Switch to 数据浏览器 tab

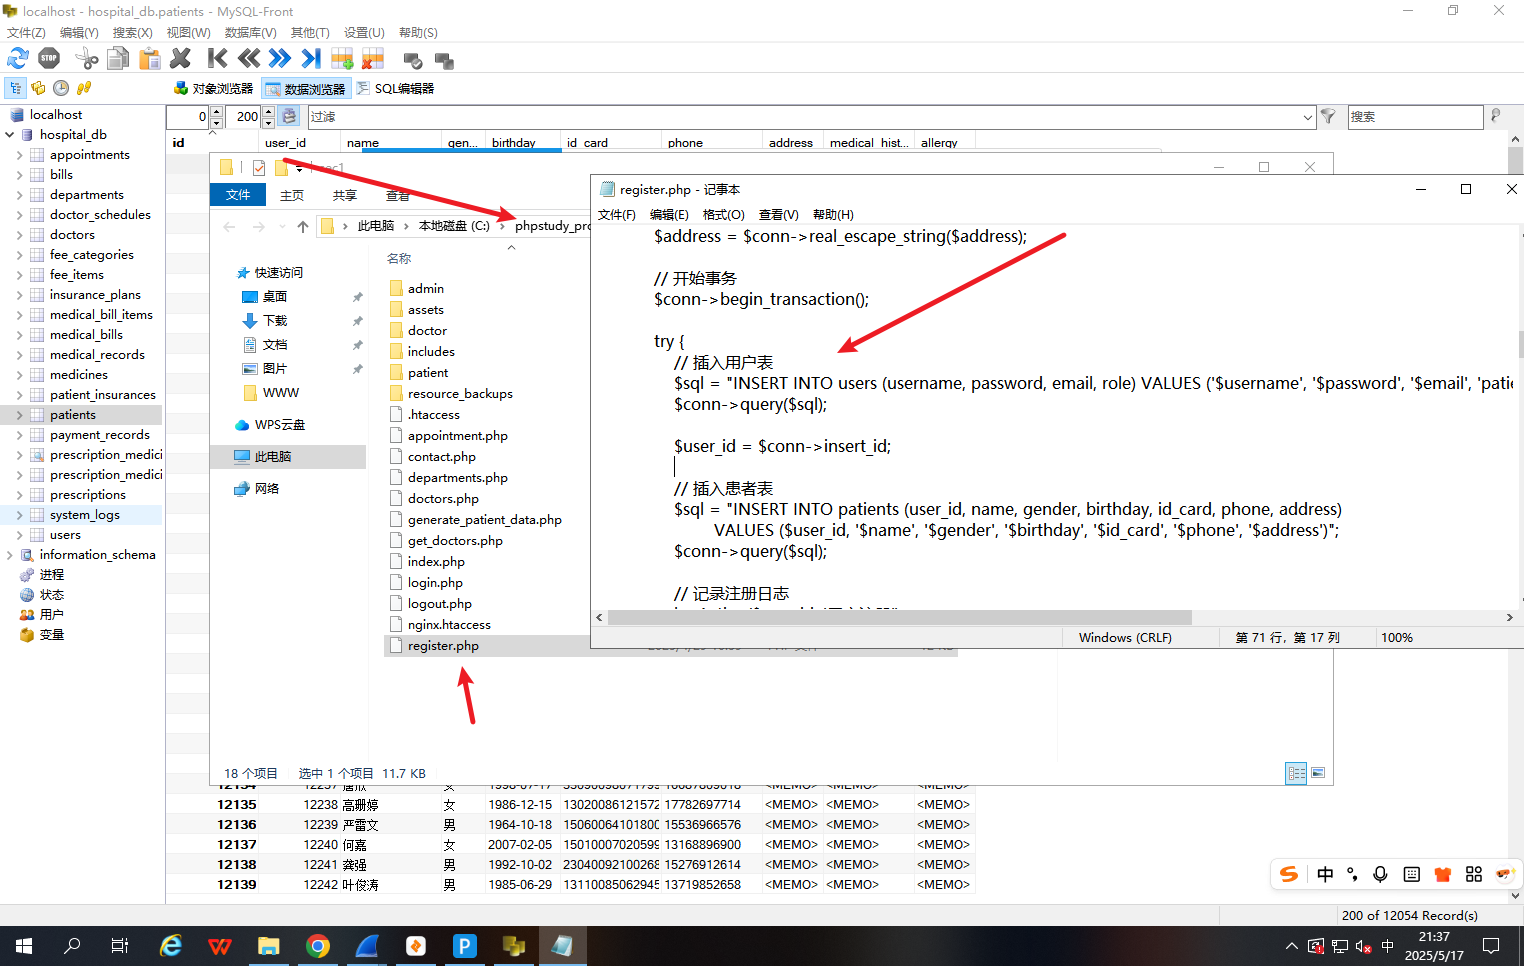[x=306, y=89]
